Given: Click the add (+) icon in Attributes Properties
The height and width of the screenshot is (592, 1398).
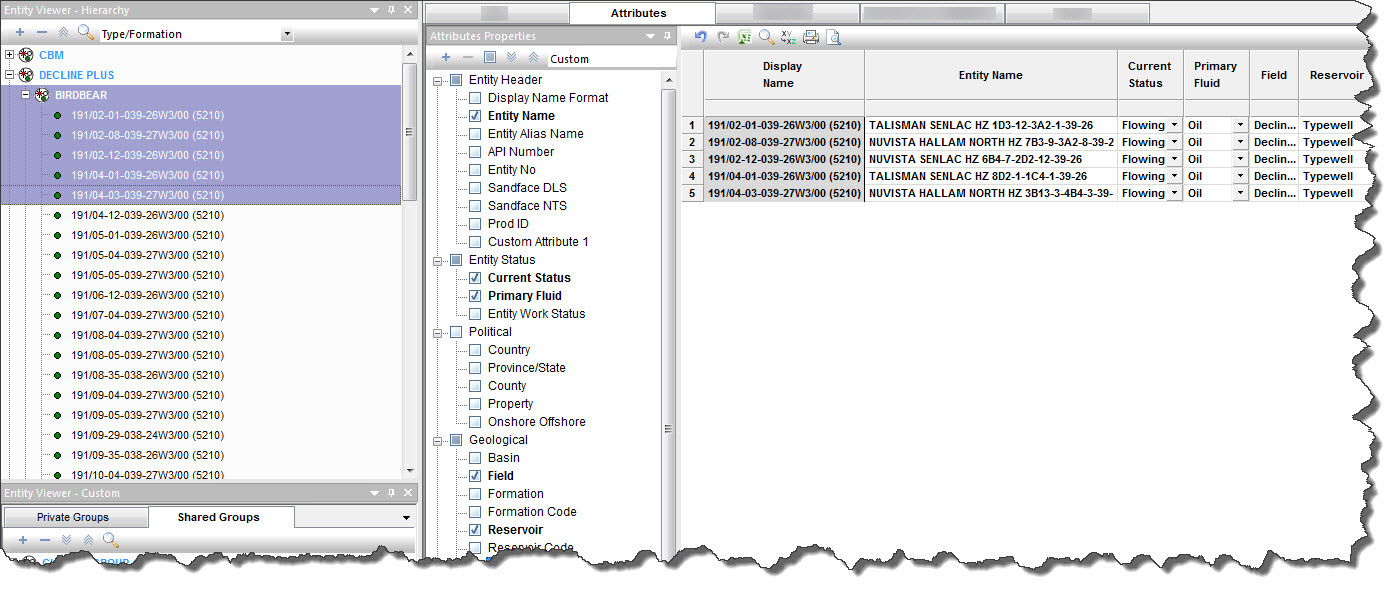Looking at the screenshot, I should click(446, 58).
